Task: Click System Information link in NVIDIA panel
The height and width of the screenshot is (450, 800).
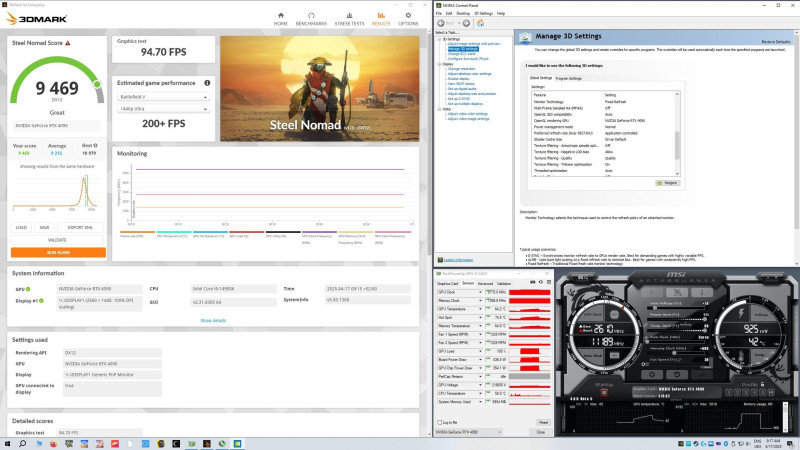Action: click(458, 260)
